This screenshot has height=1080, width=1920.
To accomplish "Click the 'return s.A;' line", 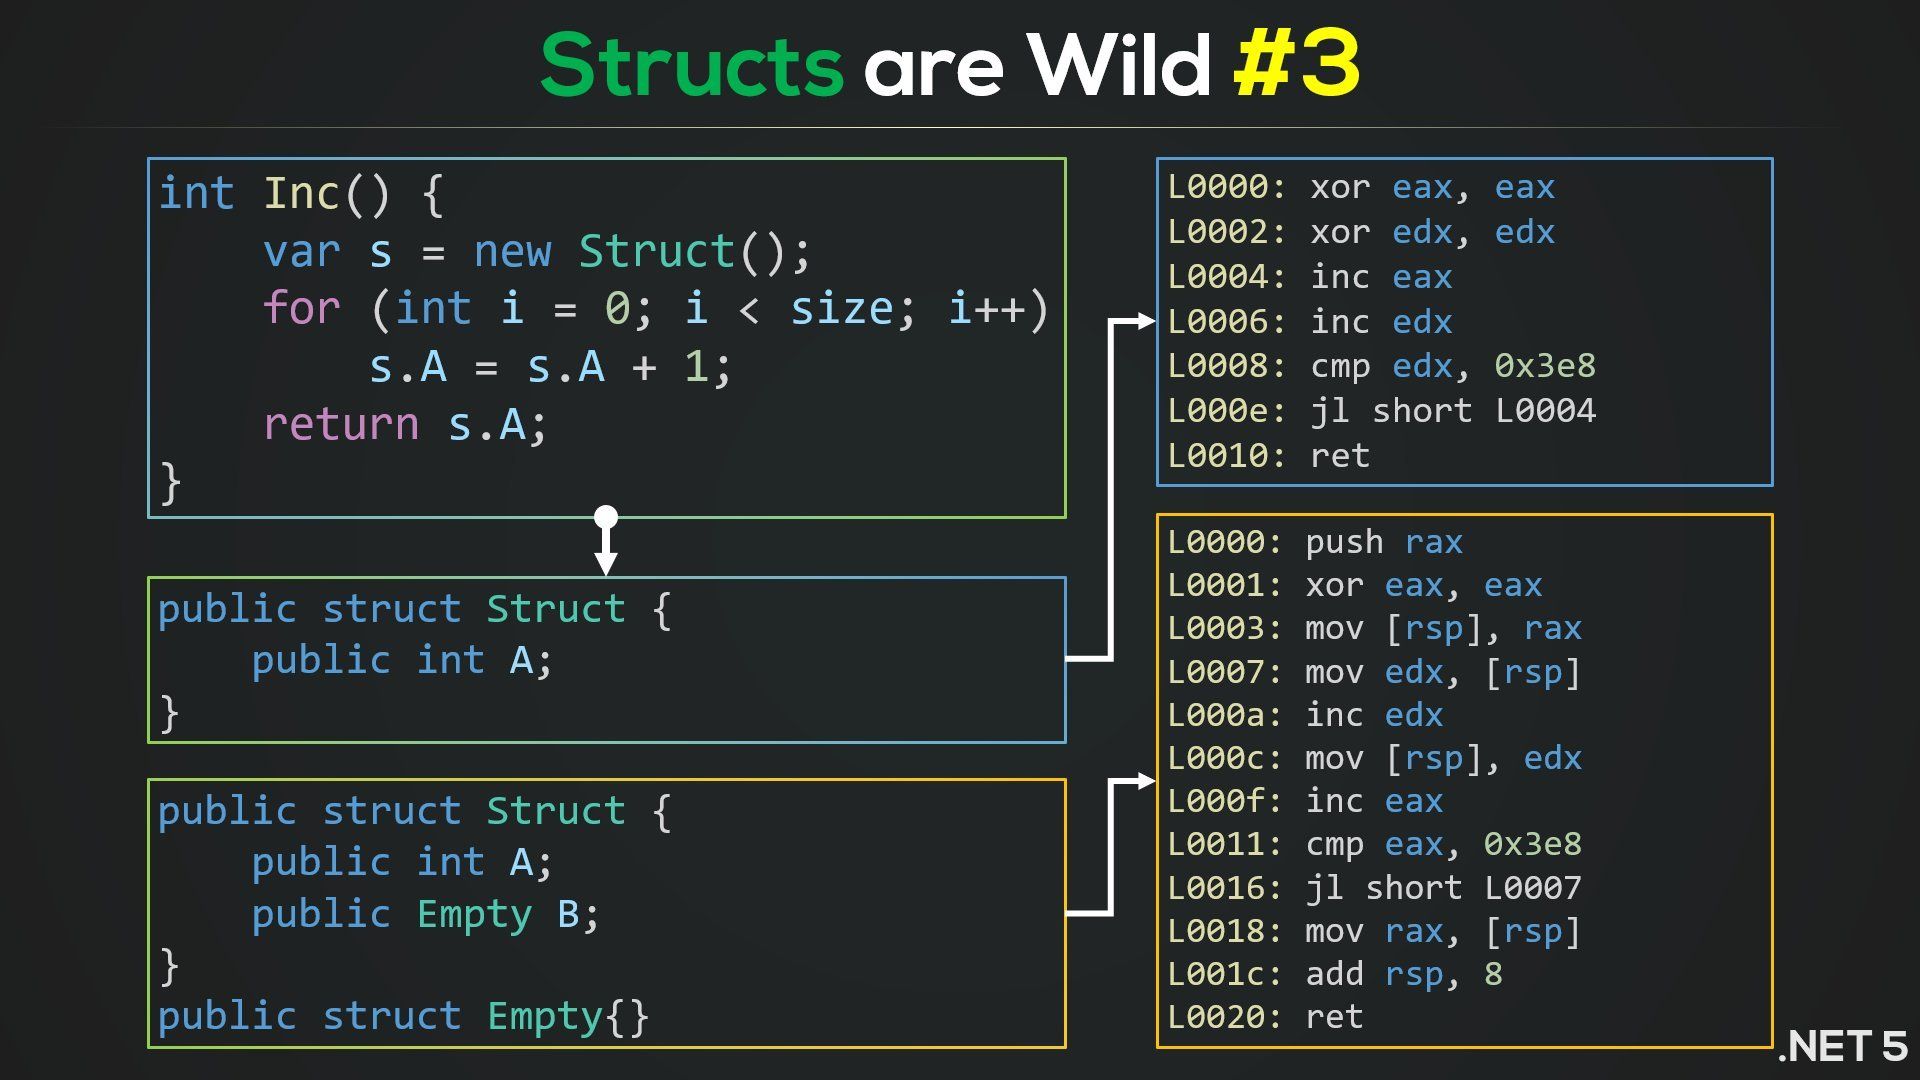I will [x=405, y=425].
